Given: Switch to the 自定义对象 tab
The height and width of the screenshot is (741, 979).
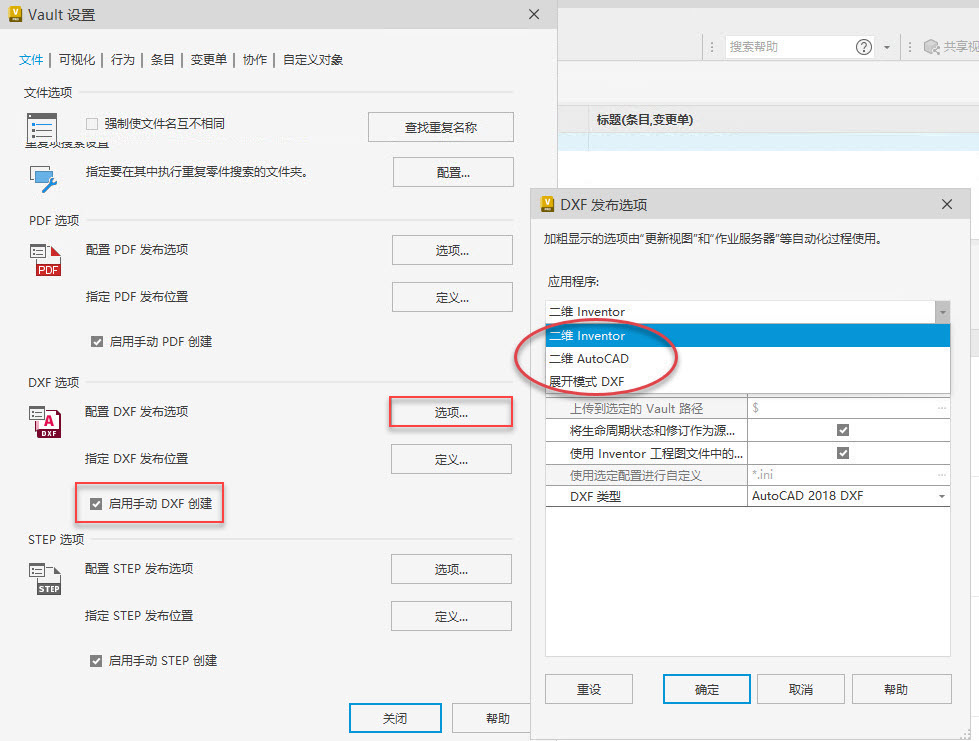Looking at the screenshot, I should point(313,59).
